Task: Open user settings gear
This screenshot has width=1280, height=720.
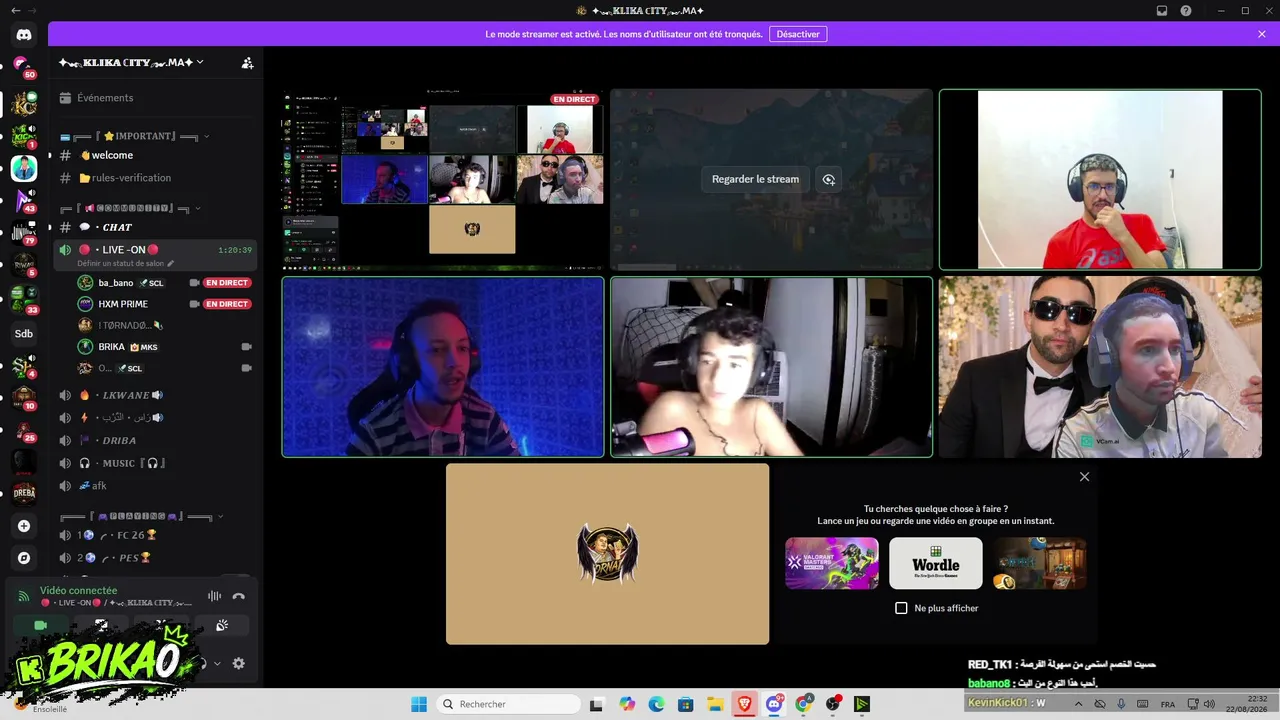Action: 238,663
